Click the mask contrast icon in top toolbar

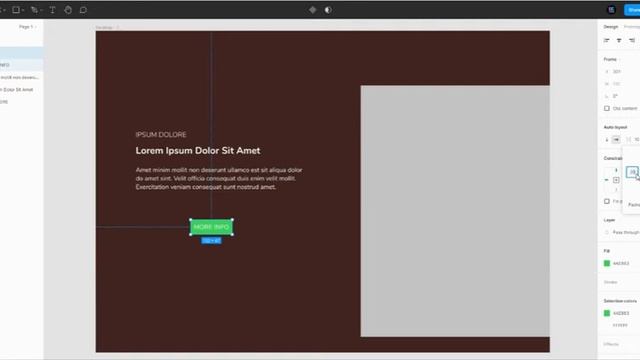click(x=328, y=10)
